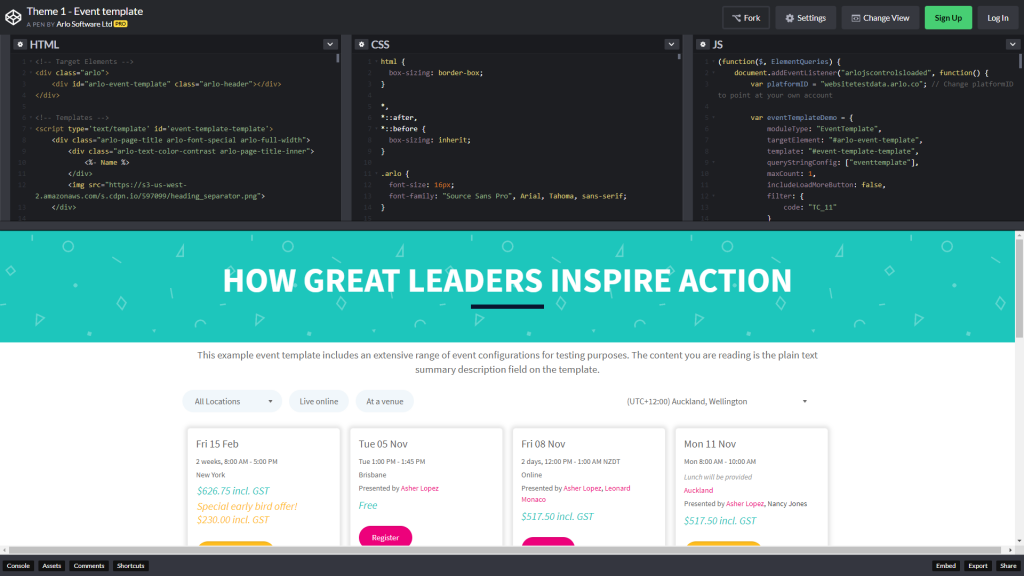Open CSS editor settings gear
1024x576 pixels.
[361, 45]
